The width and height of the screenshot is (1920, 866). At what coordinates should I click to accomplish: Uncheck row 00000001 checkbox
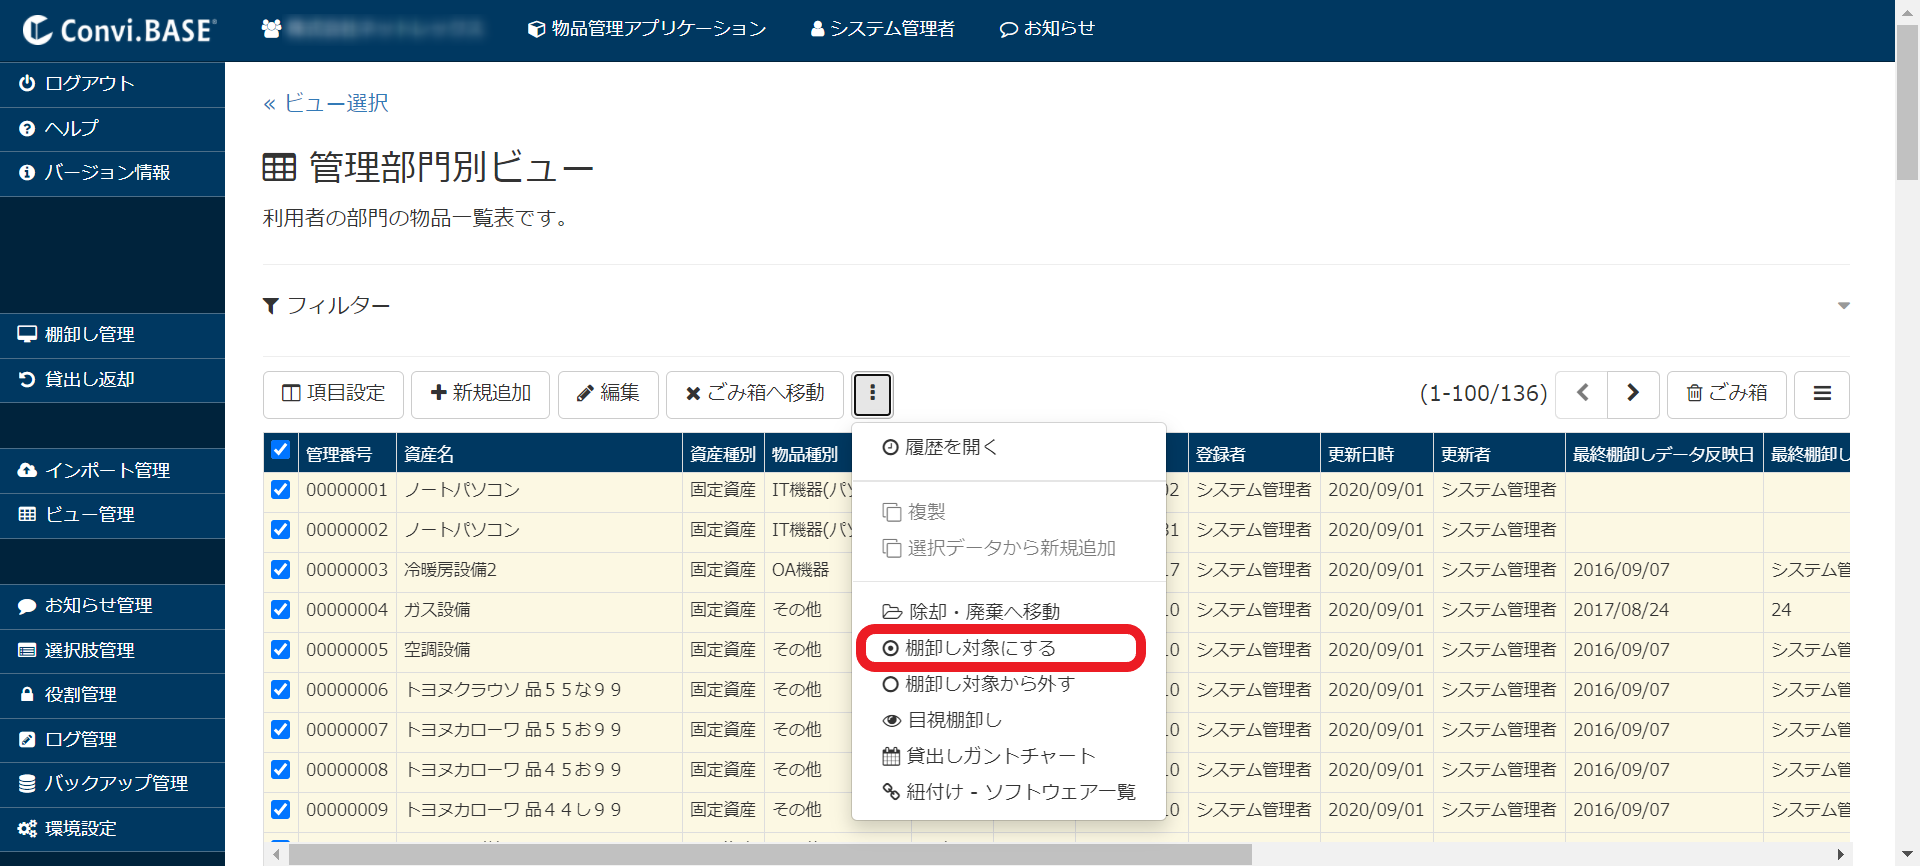(281, 490)
